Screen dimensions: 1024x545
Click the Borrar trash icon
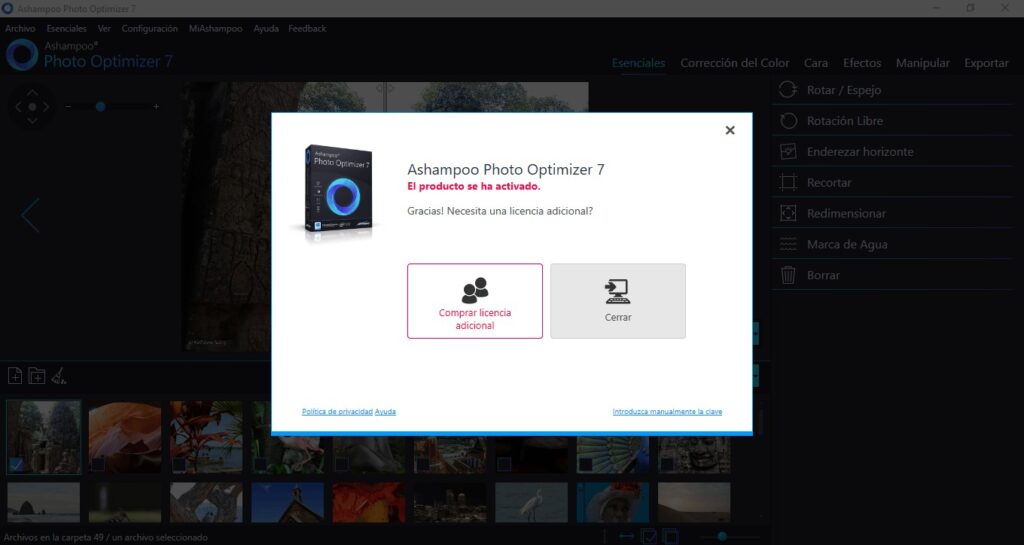788,275
